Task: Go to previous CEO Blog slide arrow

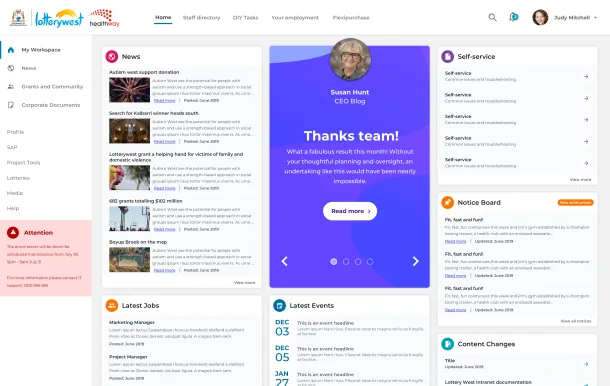Action: click(x=284, y=261)
